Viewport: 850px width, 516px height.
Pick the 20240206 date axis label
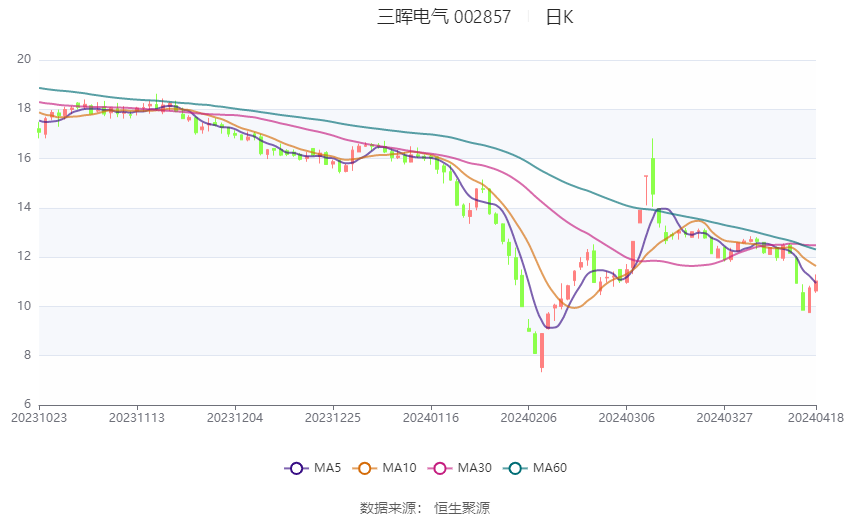click(529, 418)
